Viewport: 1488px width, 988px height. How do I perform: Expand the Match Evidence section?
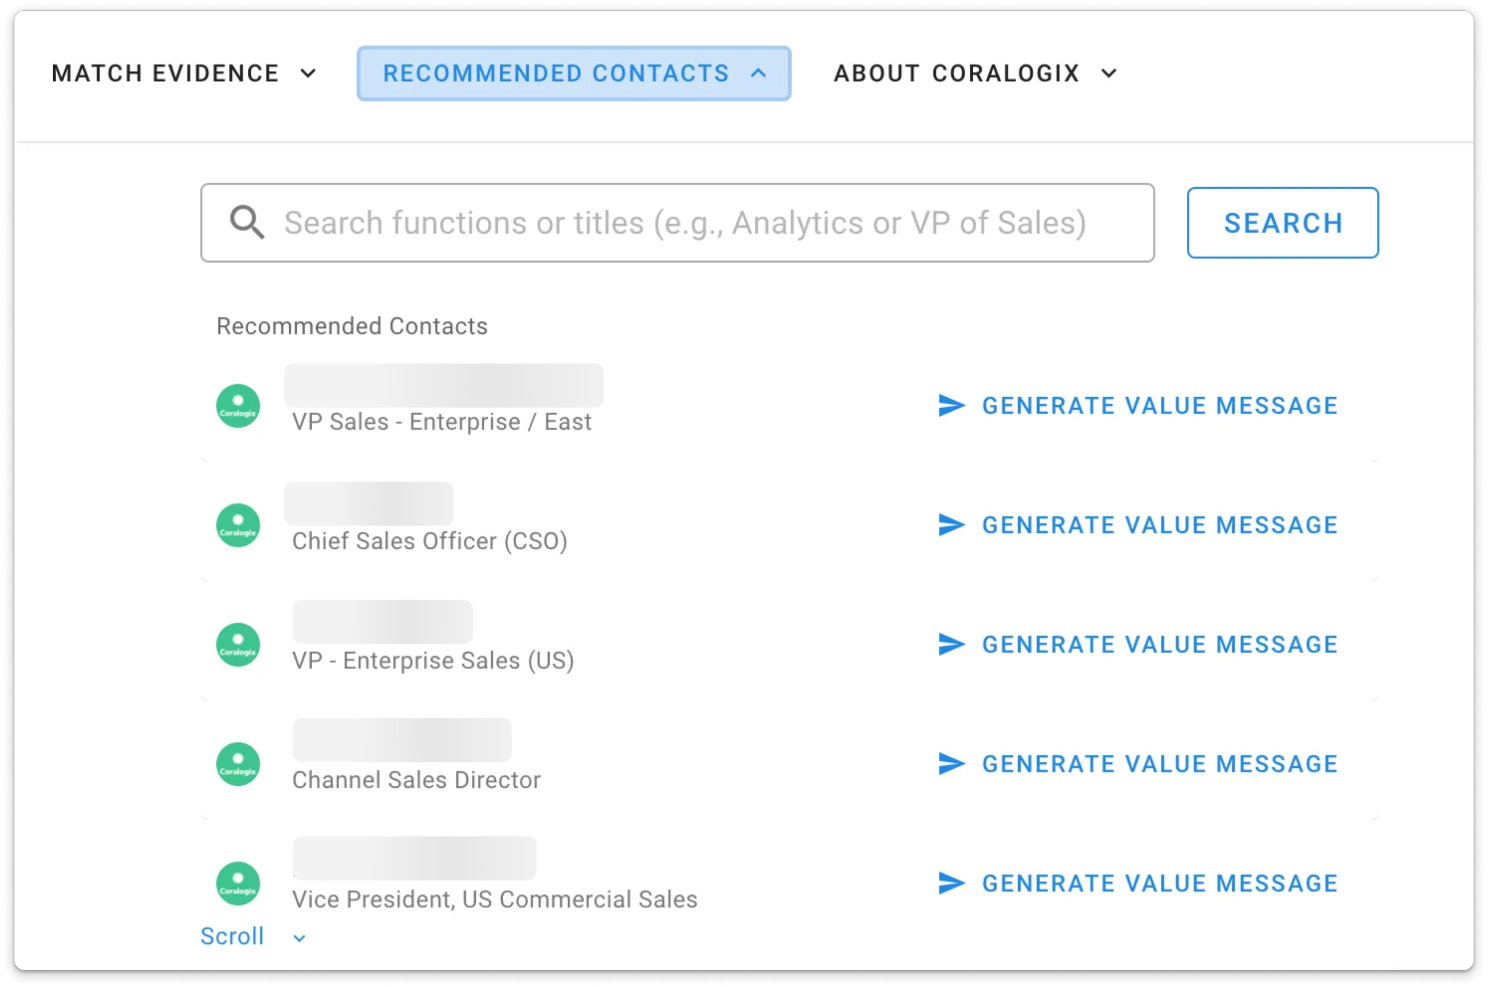click(308, 73)
